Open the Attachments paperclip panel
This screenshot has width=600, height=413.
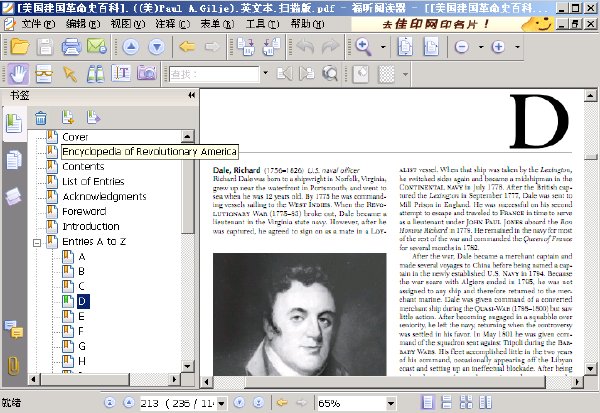[13, 366]
